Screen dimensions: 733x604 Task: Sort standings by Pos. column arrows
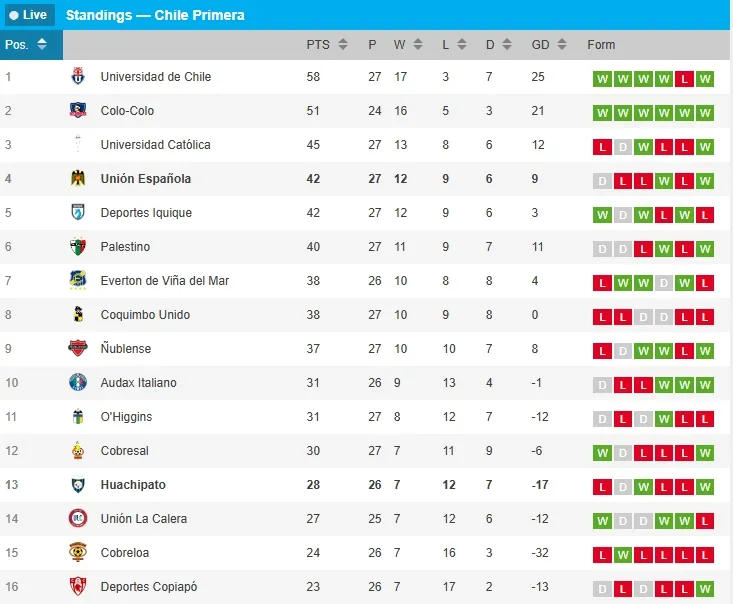click(x=42, y=45)
